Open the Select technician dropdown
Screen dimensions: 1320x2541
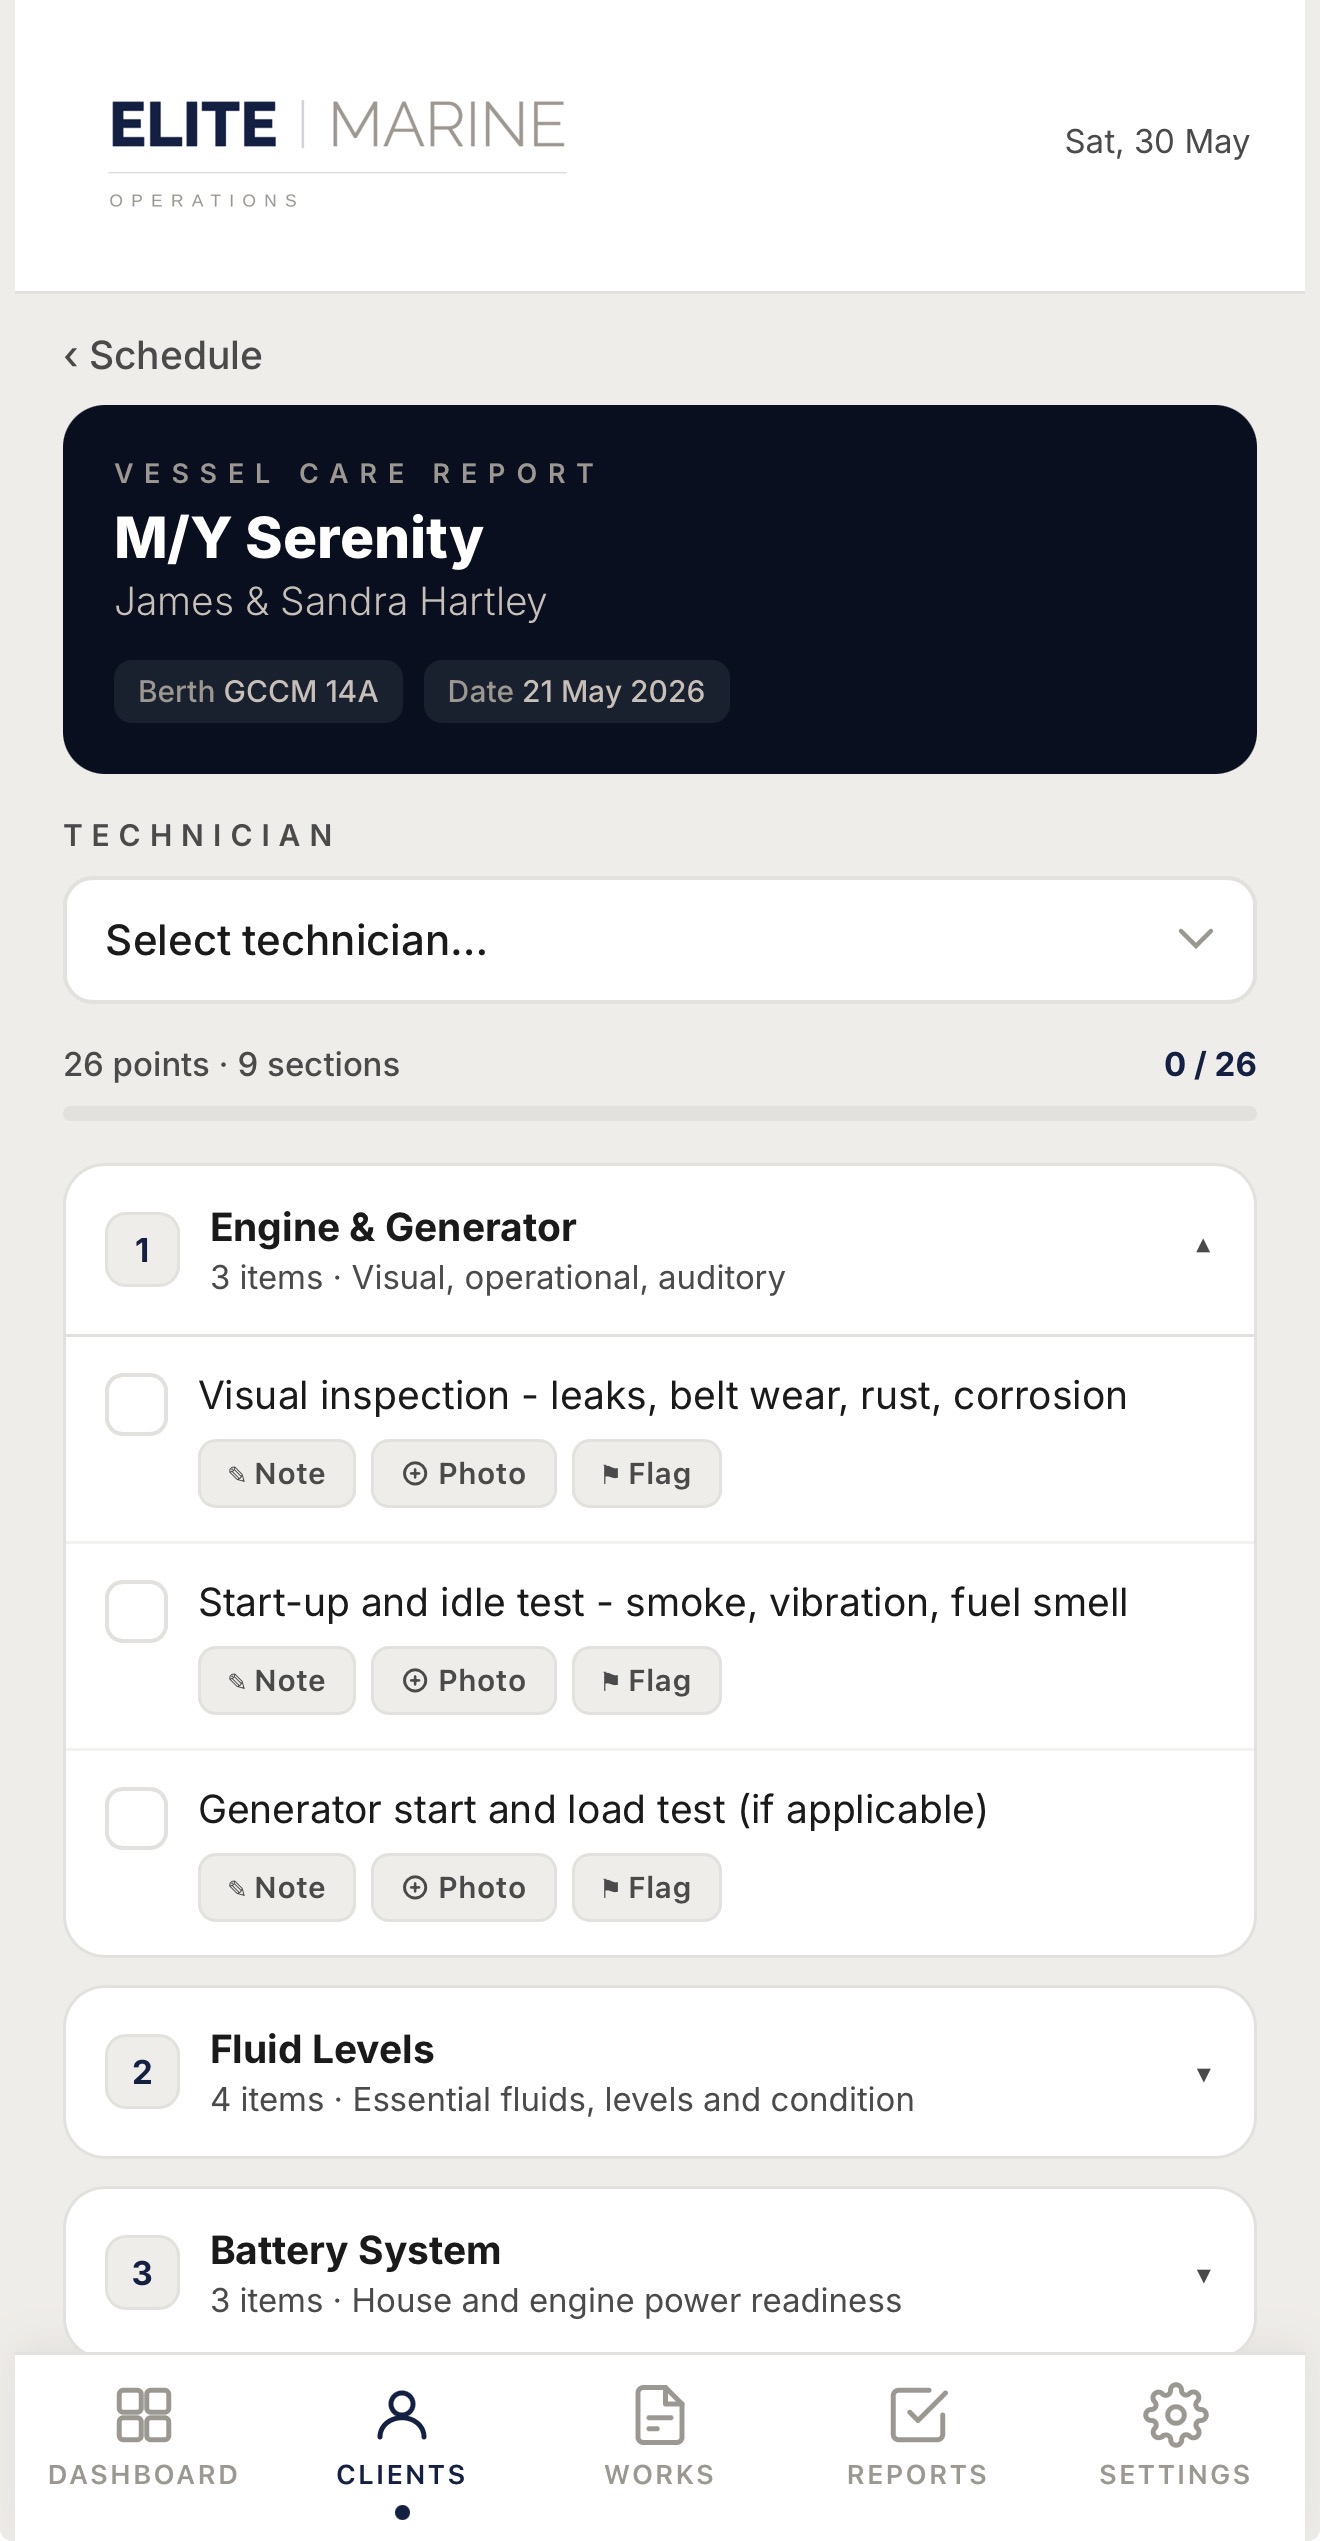660,940
